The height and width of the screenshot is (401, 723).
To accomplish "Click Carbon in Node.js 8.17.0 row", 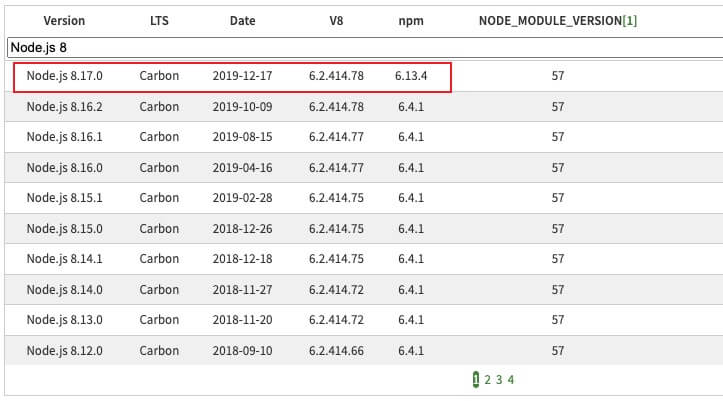I will (159, 76).
